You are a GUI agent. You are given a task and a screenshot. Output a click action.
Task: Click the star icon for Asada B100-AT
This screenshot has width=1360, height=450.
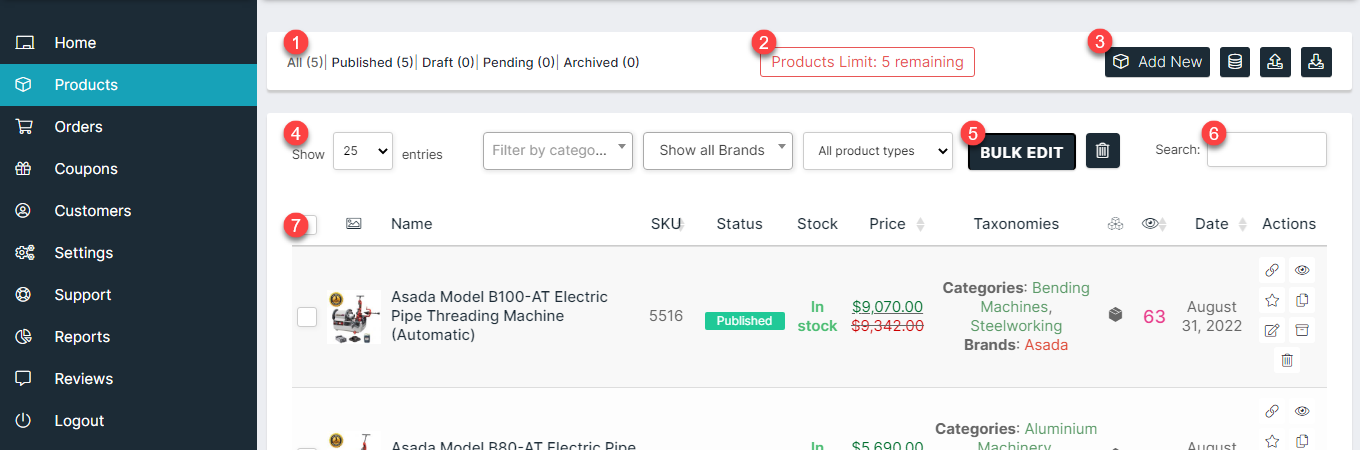click(1272, 300)
